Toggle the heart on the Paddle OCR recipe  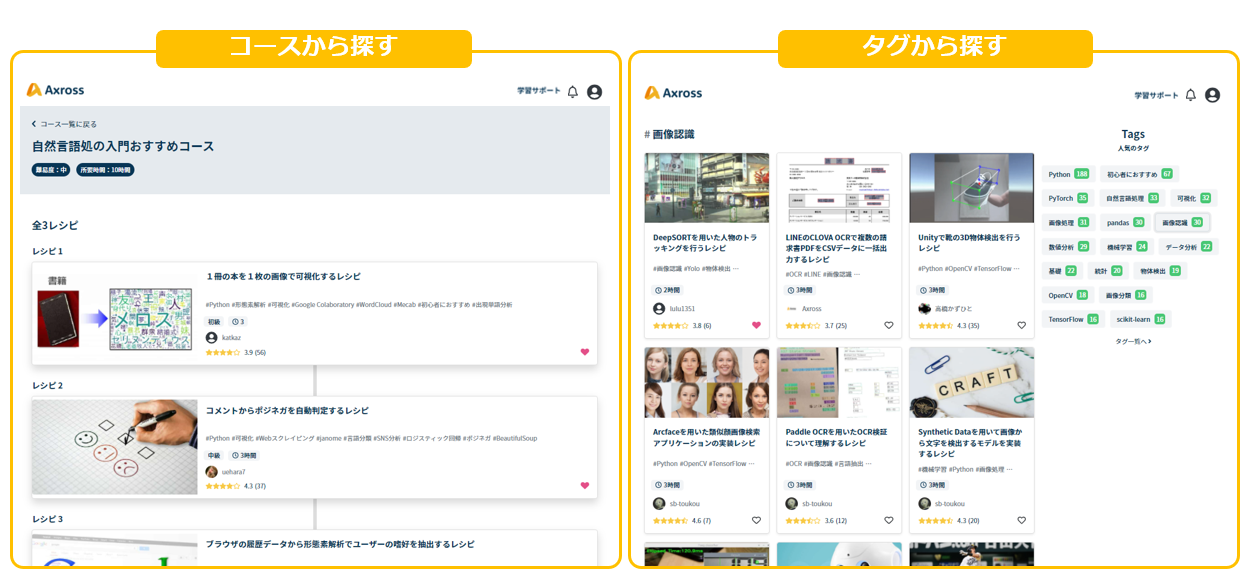[x=888, y=520]
